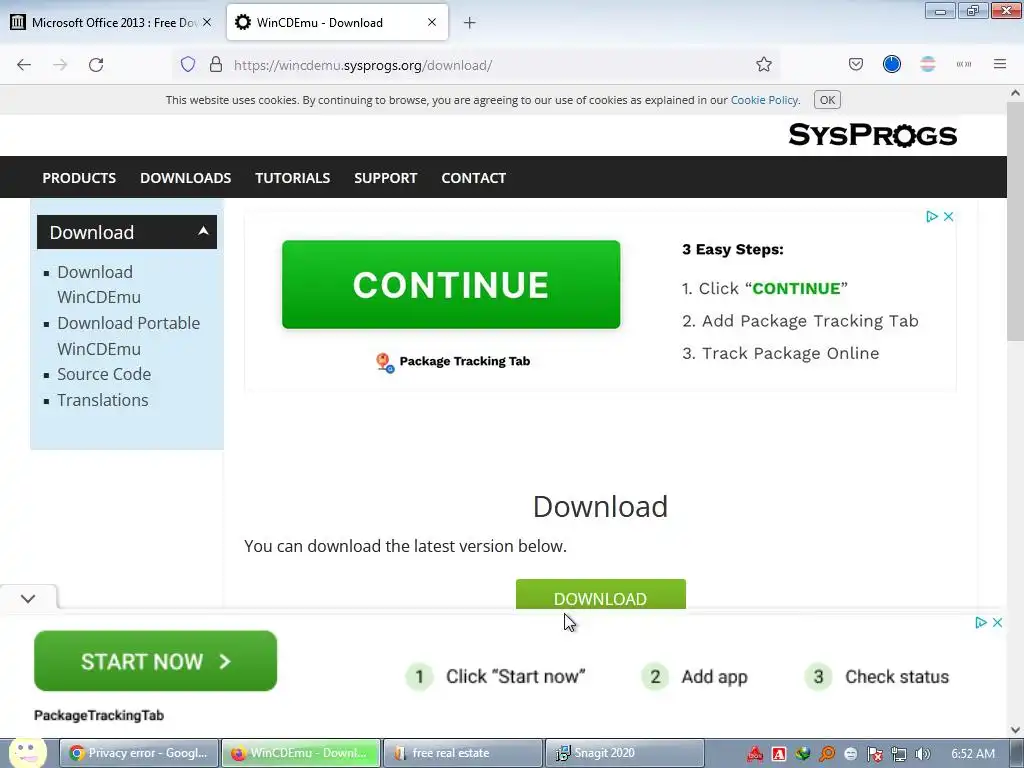This screenshot has width=1024, height=768.
Task: Open the volume speaker tray icon
Action: click(922, 754)
